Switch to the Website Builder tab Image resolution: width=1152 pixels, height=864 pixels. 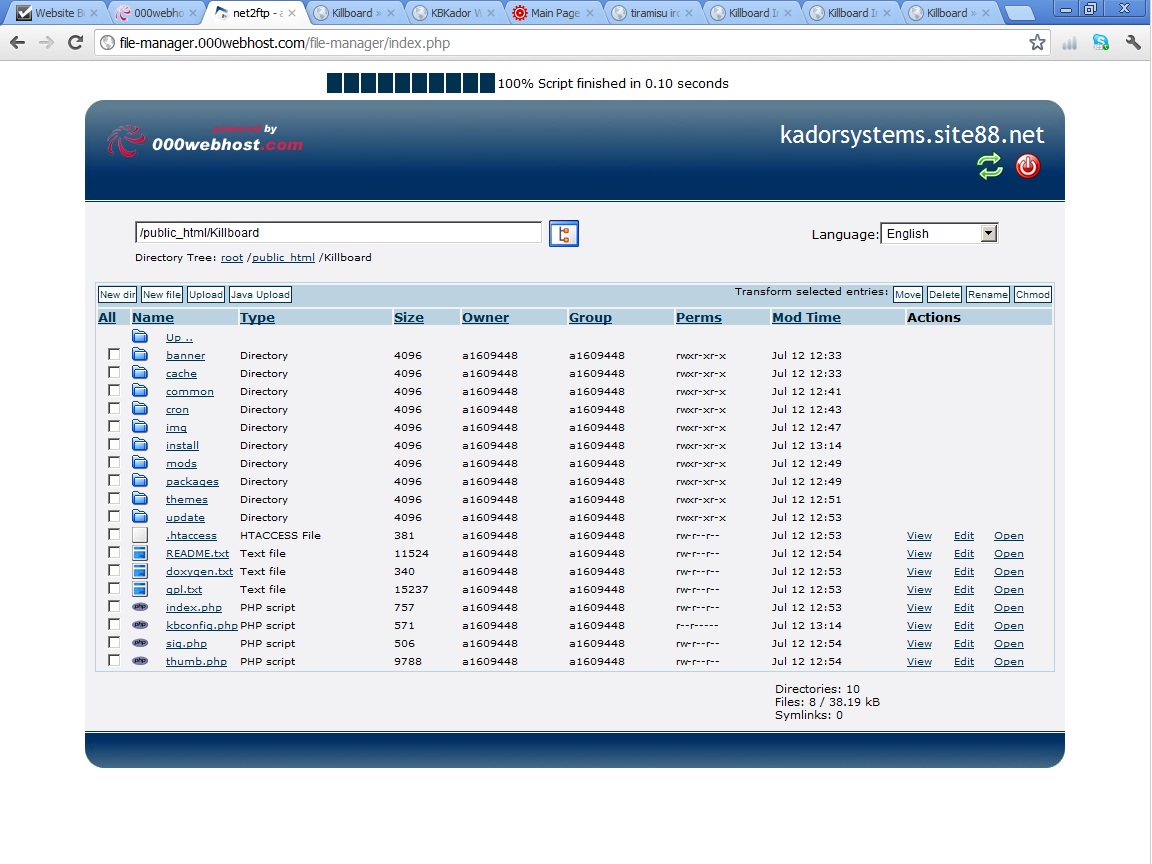click(57, 12)
